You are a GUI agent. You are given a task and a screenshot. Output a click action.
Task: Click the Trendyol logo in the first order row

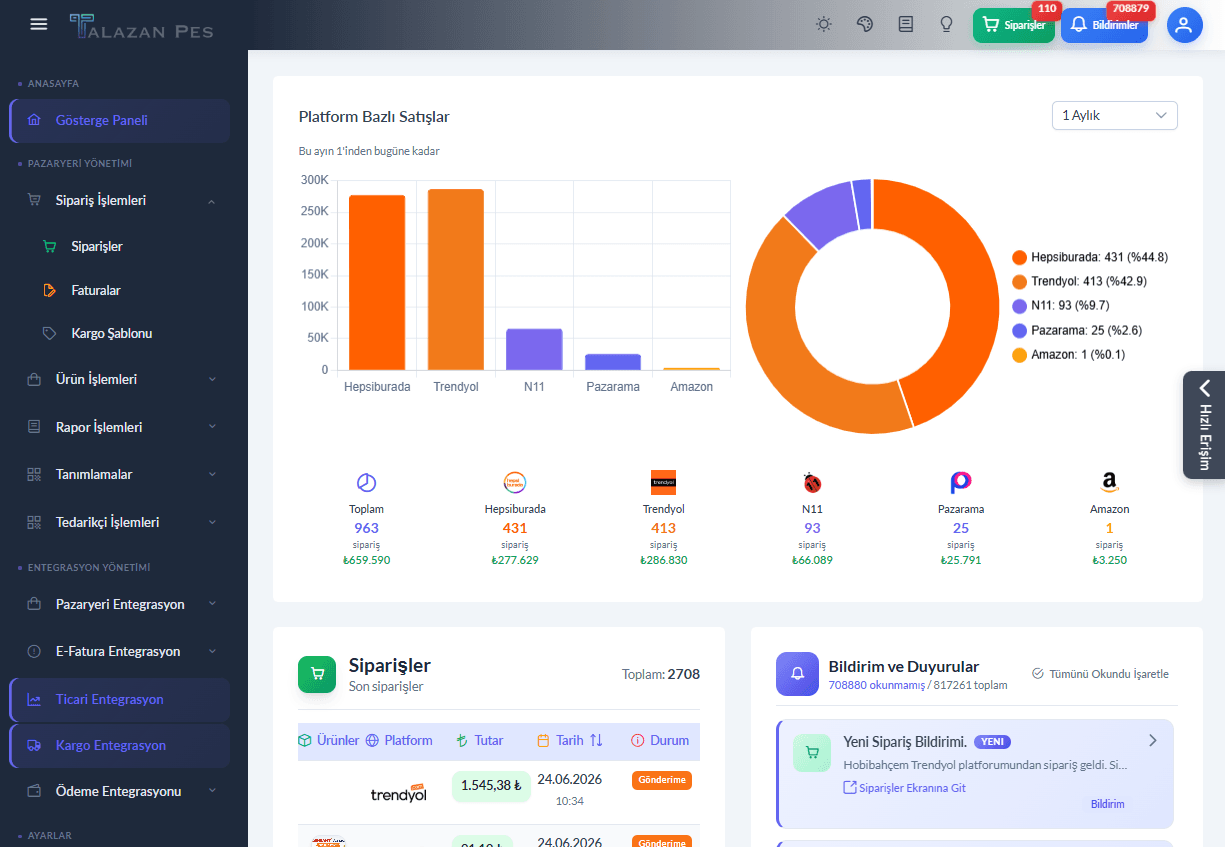399,794
